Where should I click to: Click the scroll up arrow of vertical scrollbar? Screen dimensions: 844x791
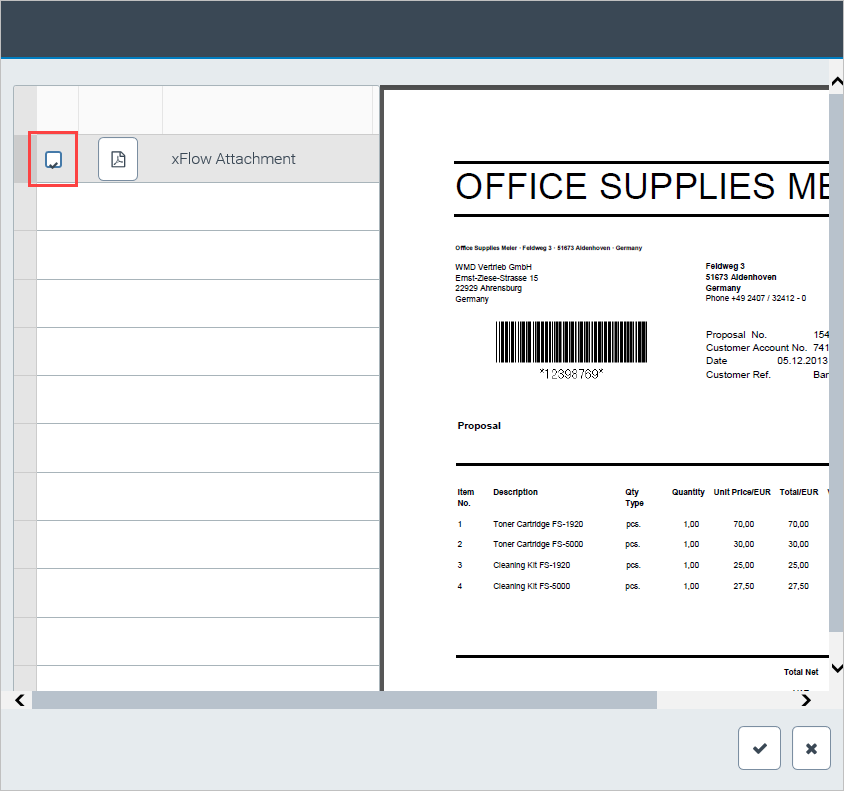point(836,83)
